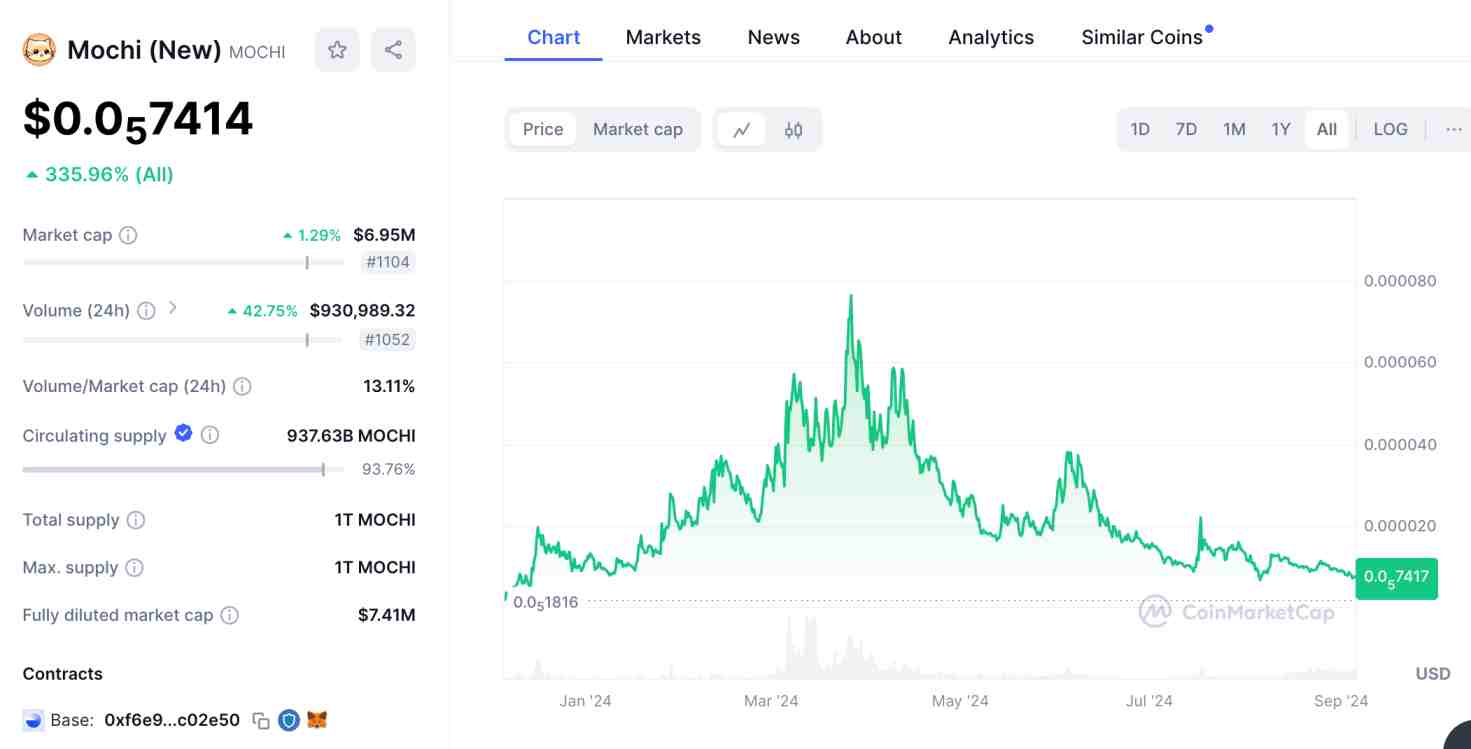The image size is (1471, 749).
Task: Click the $930,989.32 volume value
Action: click(x=362, y=311)
